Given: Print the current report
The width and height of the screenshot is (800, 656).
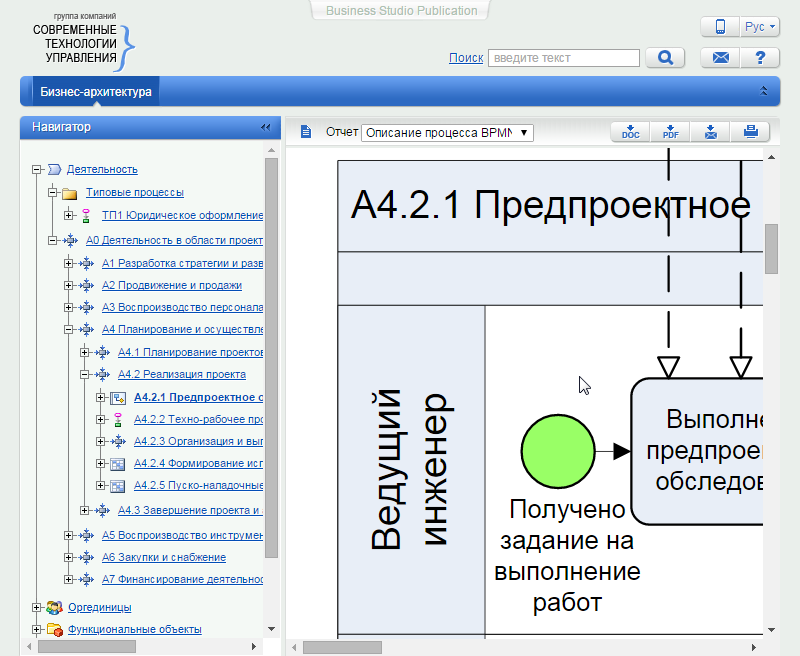Looking at the screenshot, I should tap(750, 132).
